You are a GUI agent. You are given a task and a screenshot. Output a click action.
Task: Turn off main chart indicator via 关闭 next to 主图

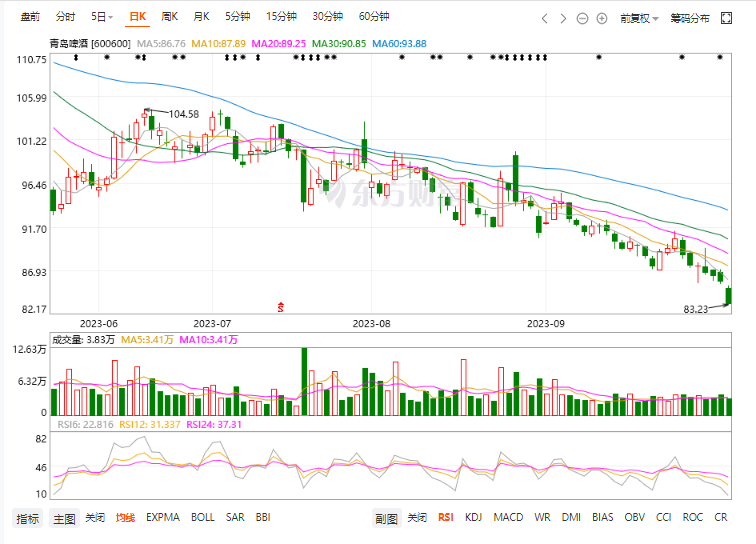coord(95,517)
